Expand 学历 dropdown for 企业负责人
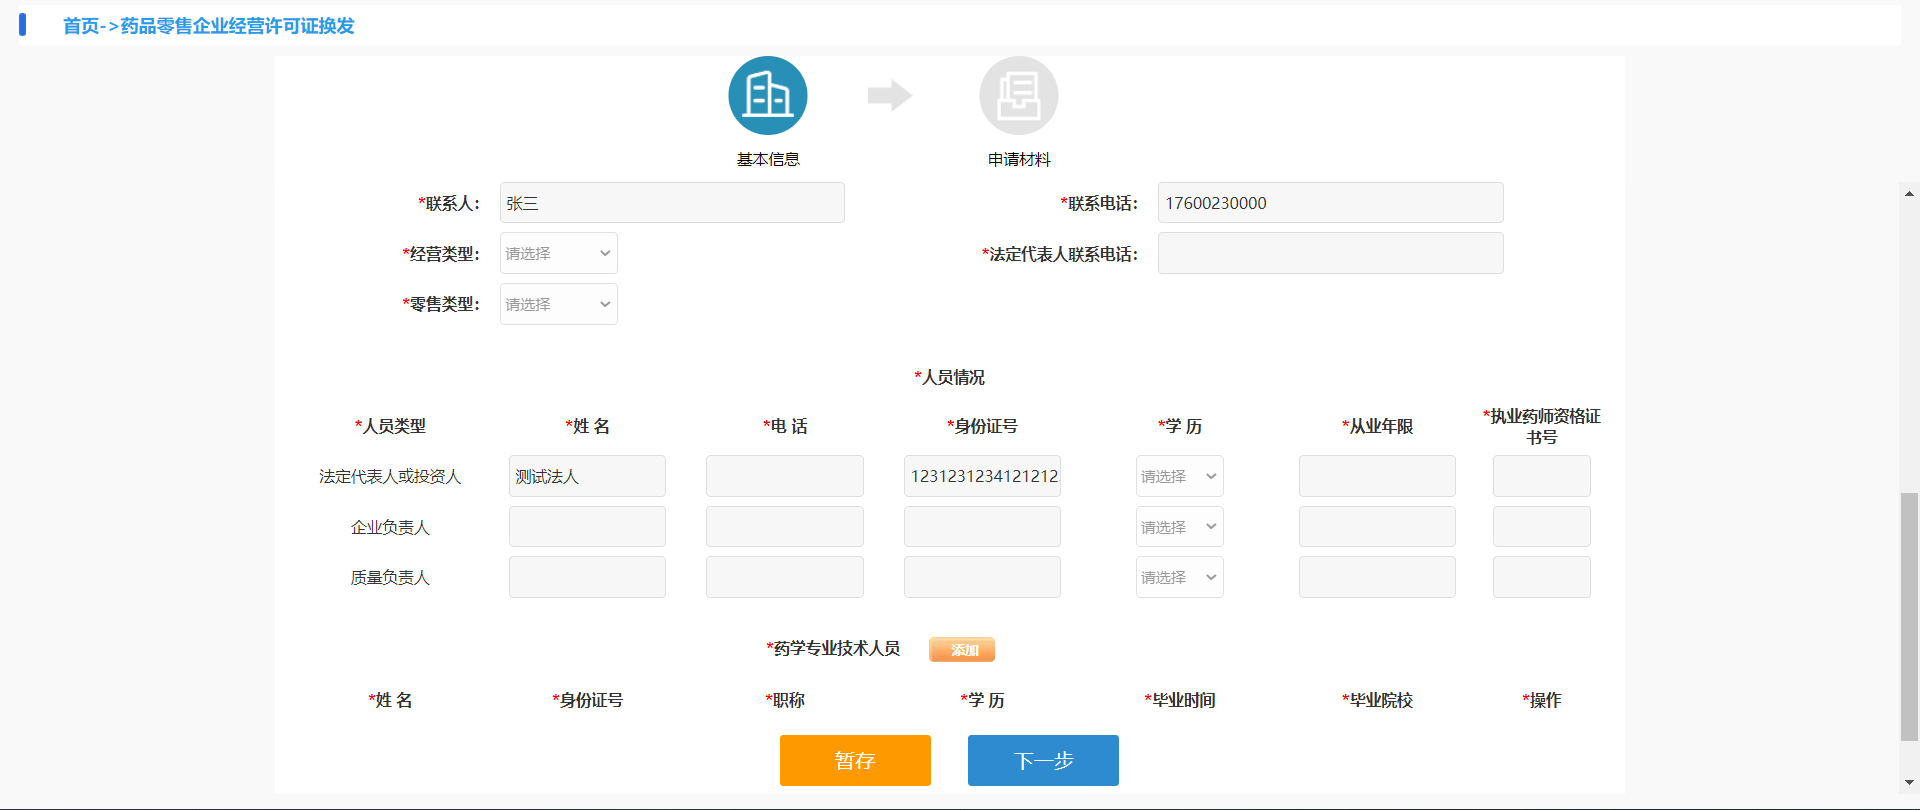The height and width of the screenshot is (810, 1920). (1179, 527)
